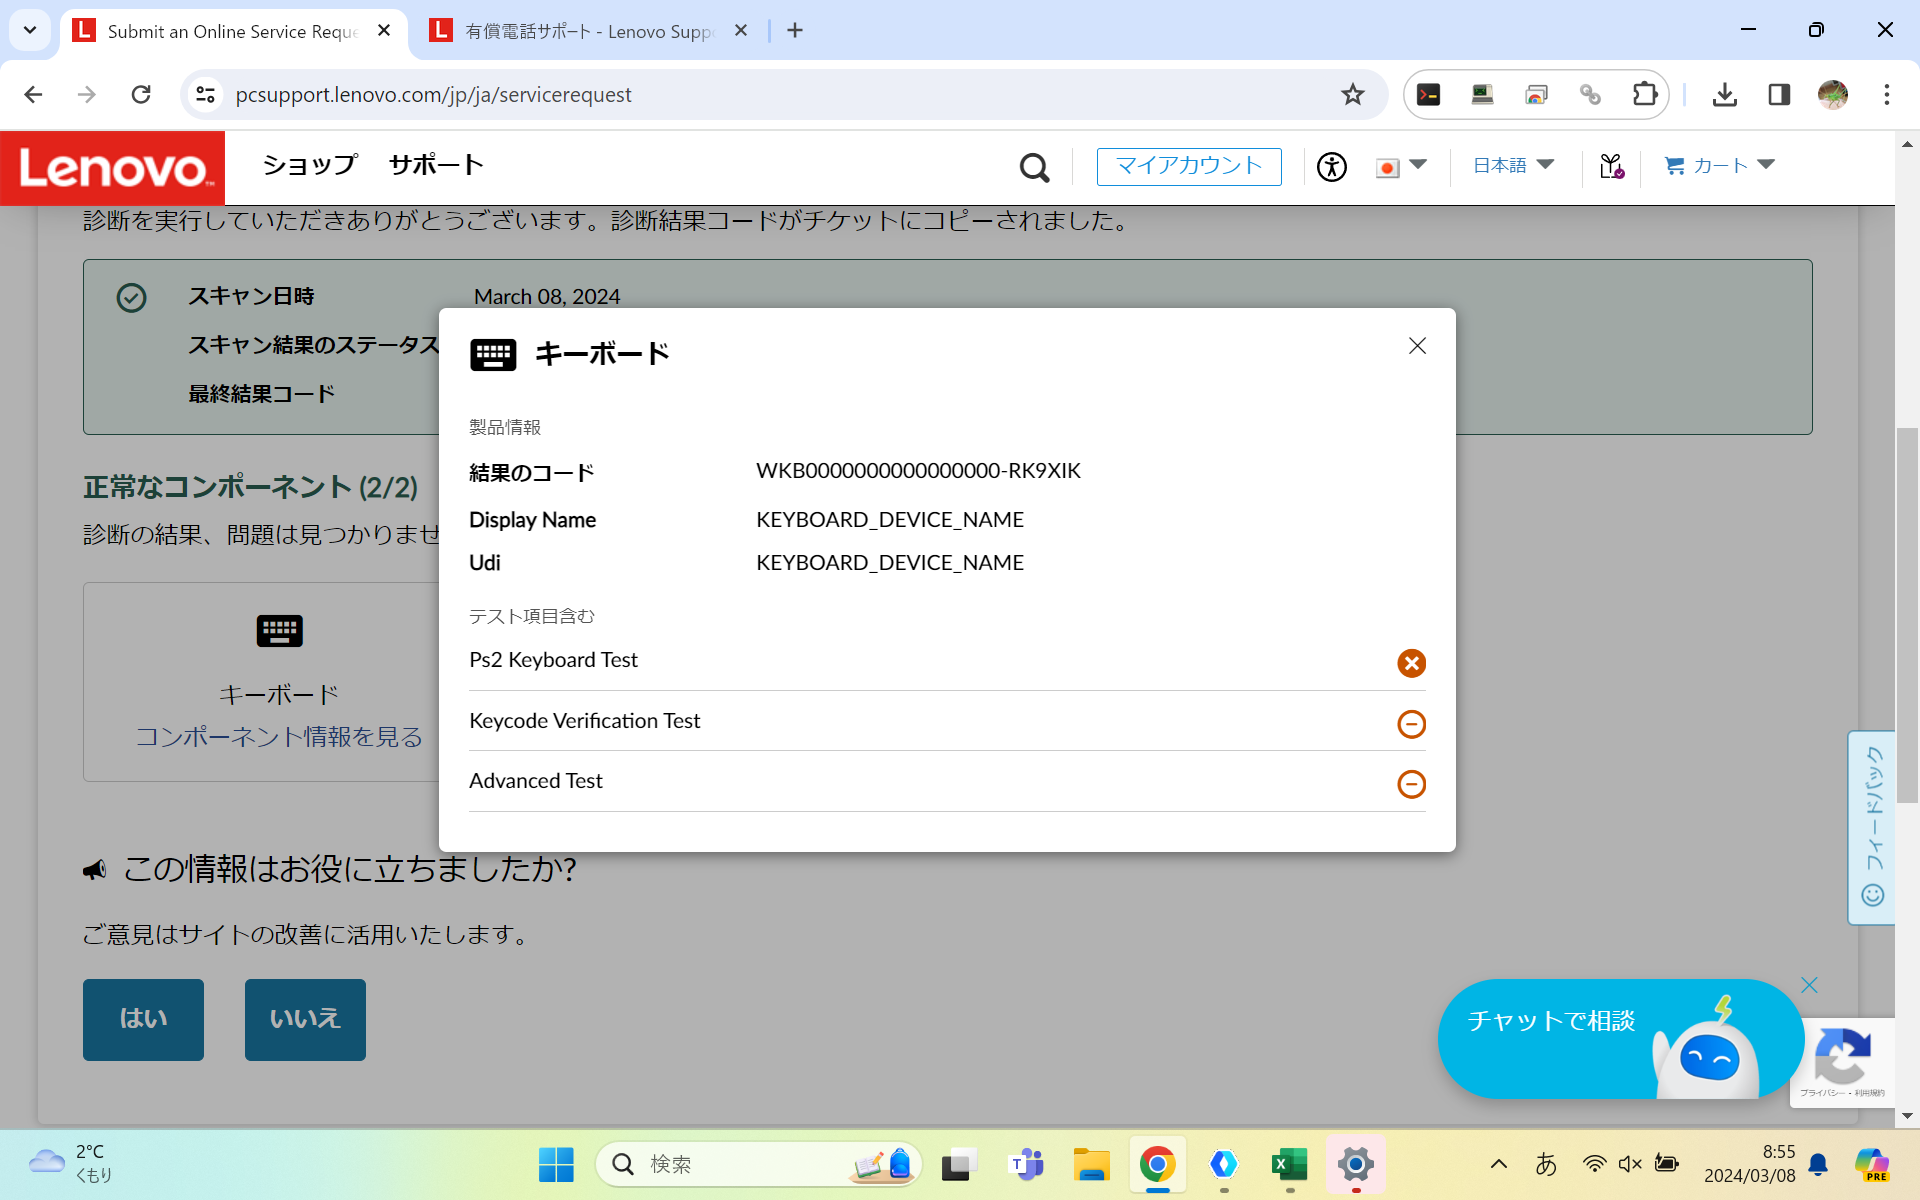Bookmark this page with the star
The width and height of the screenshot is (1920, 1200).
coord(1352,94)
